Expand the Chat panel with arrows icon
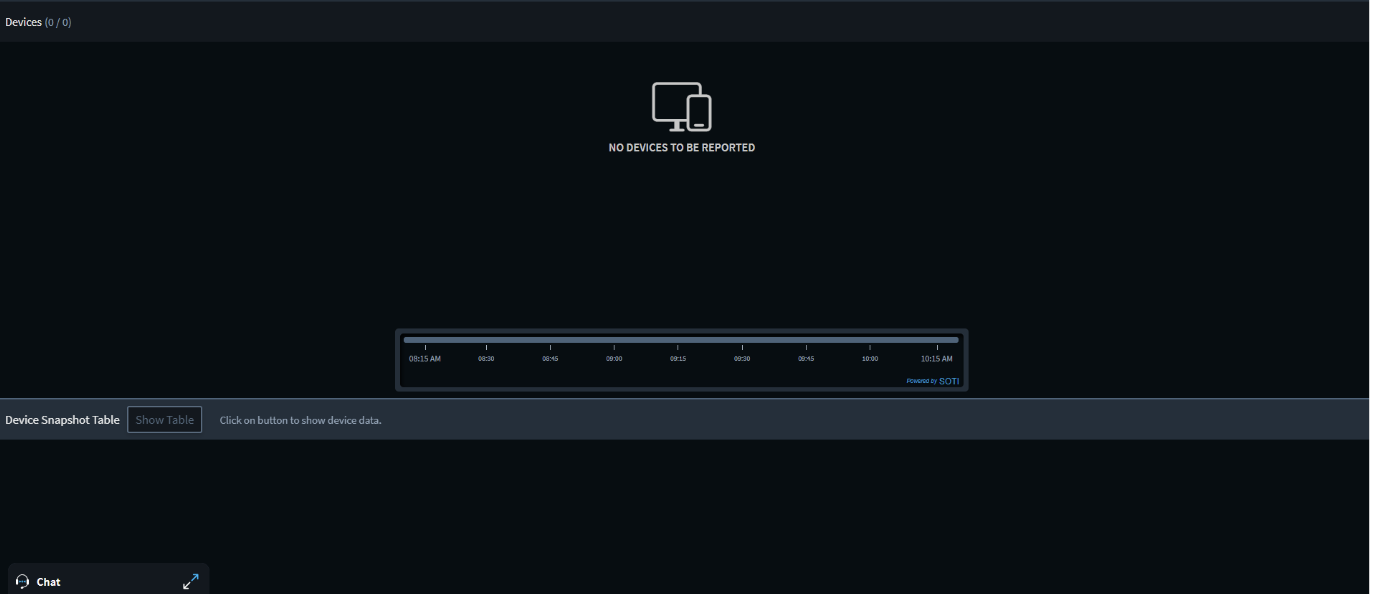The width and height of the screenshot is (1376, 594). click(190, 581)
